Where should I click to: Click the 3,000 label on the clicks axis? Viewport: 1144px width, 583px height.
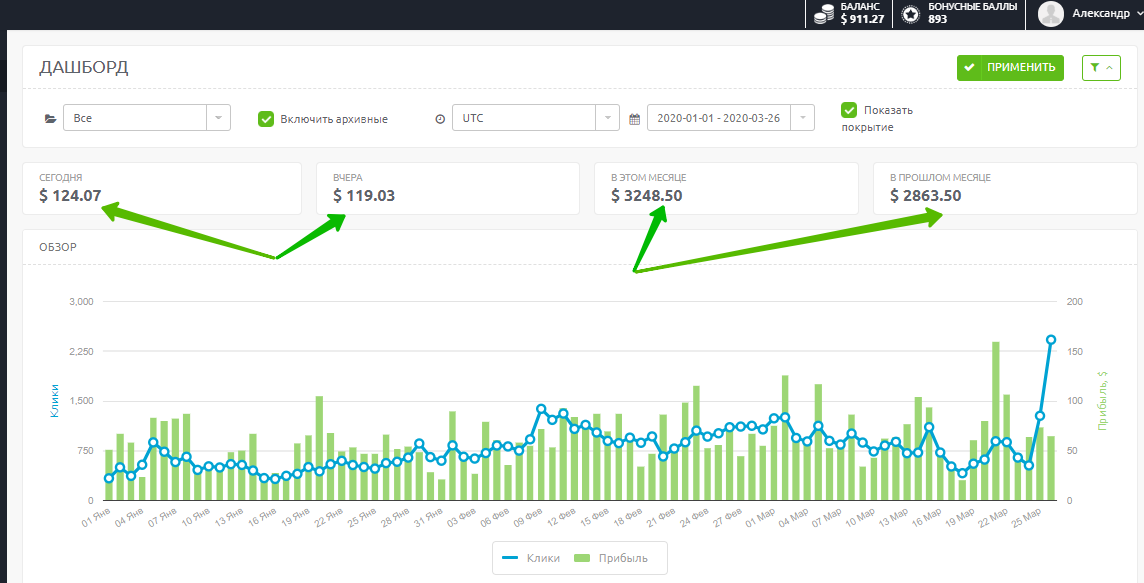point(82,301)
